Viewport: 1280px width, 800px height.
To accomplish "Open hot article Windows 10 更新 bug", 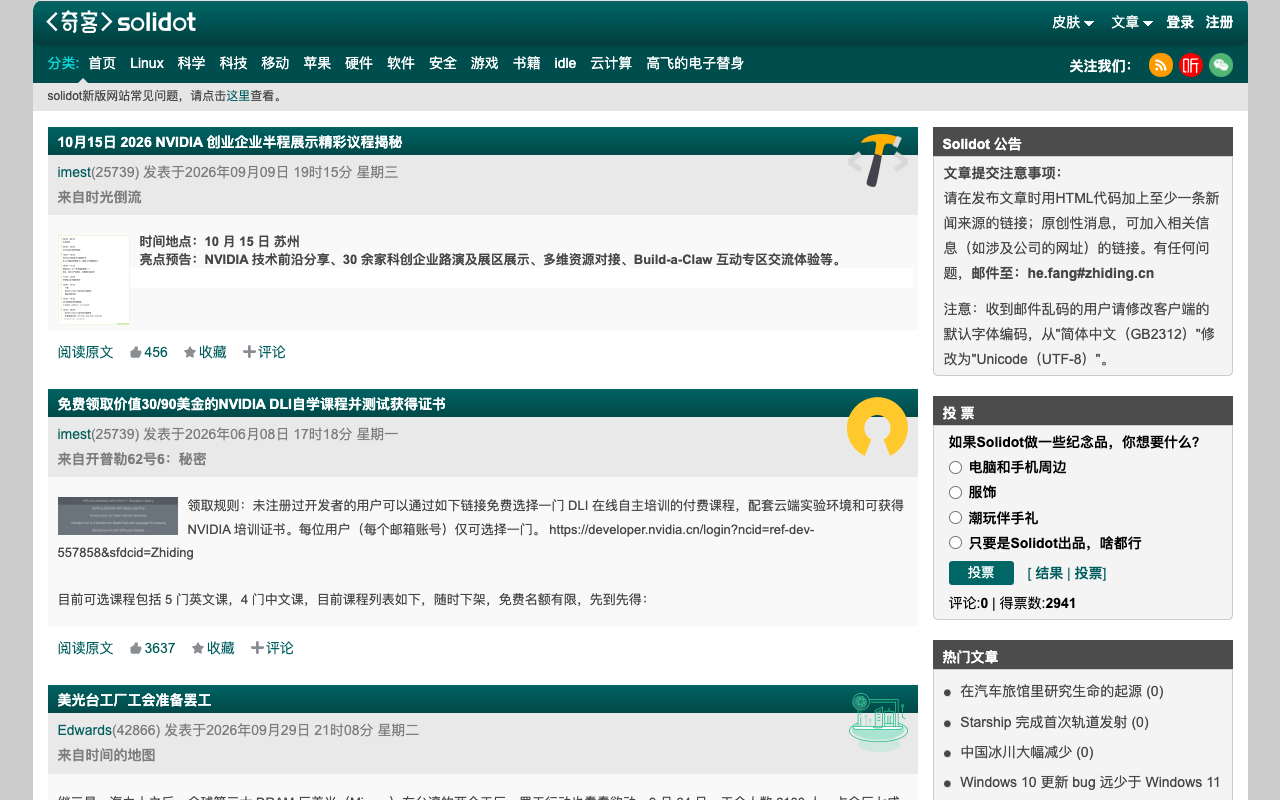I will 1090,782.
